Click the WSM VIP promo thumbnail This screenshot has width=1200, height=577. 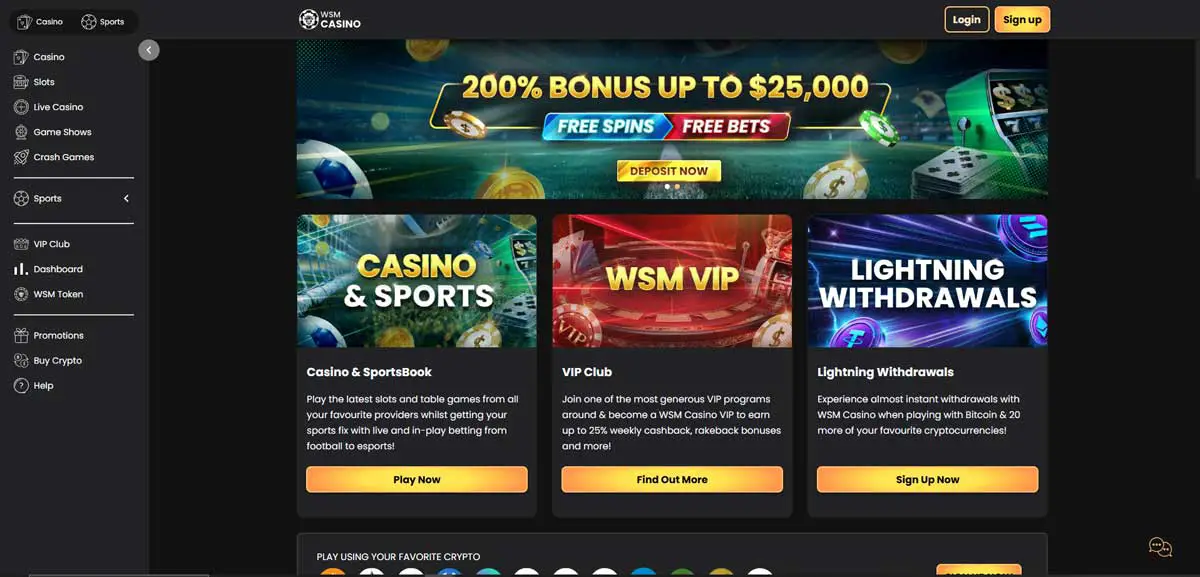click(x=672, y=281)
